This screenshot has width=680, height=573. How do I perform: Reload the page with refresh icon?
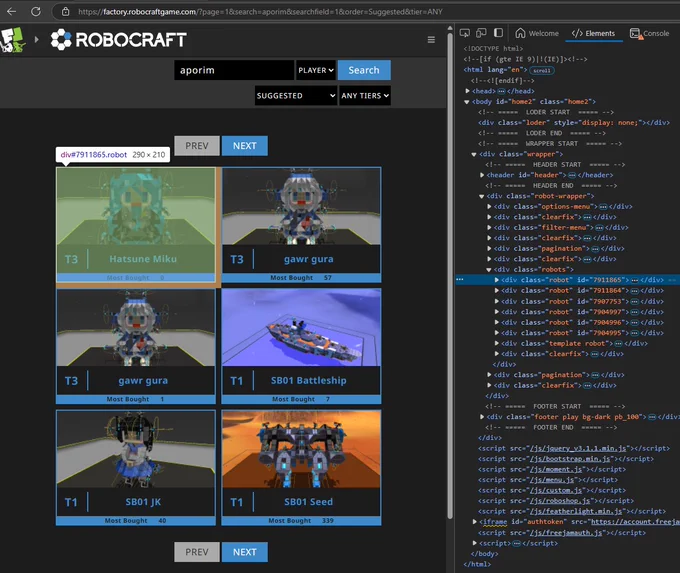pyautogui.click(x=36, y=12)
